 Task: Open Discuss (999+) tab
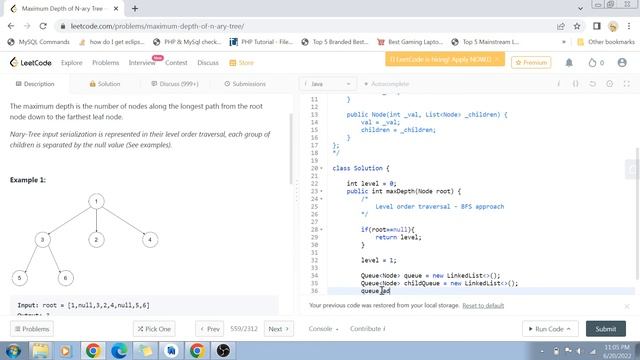tap(175, 84)
